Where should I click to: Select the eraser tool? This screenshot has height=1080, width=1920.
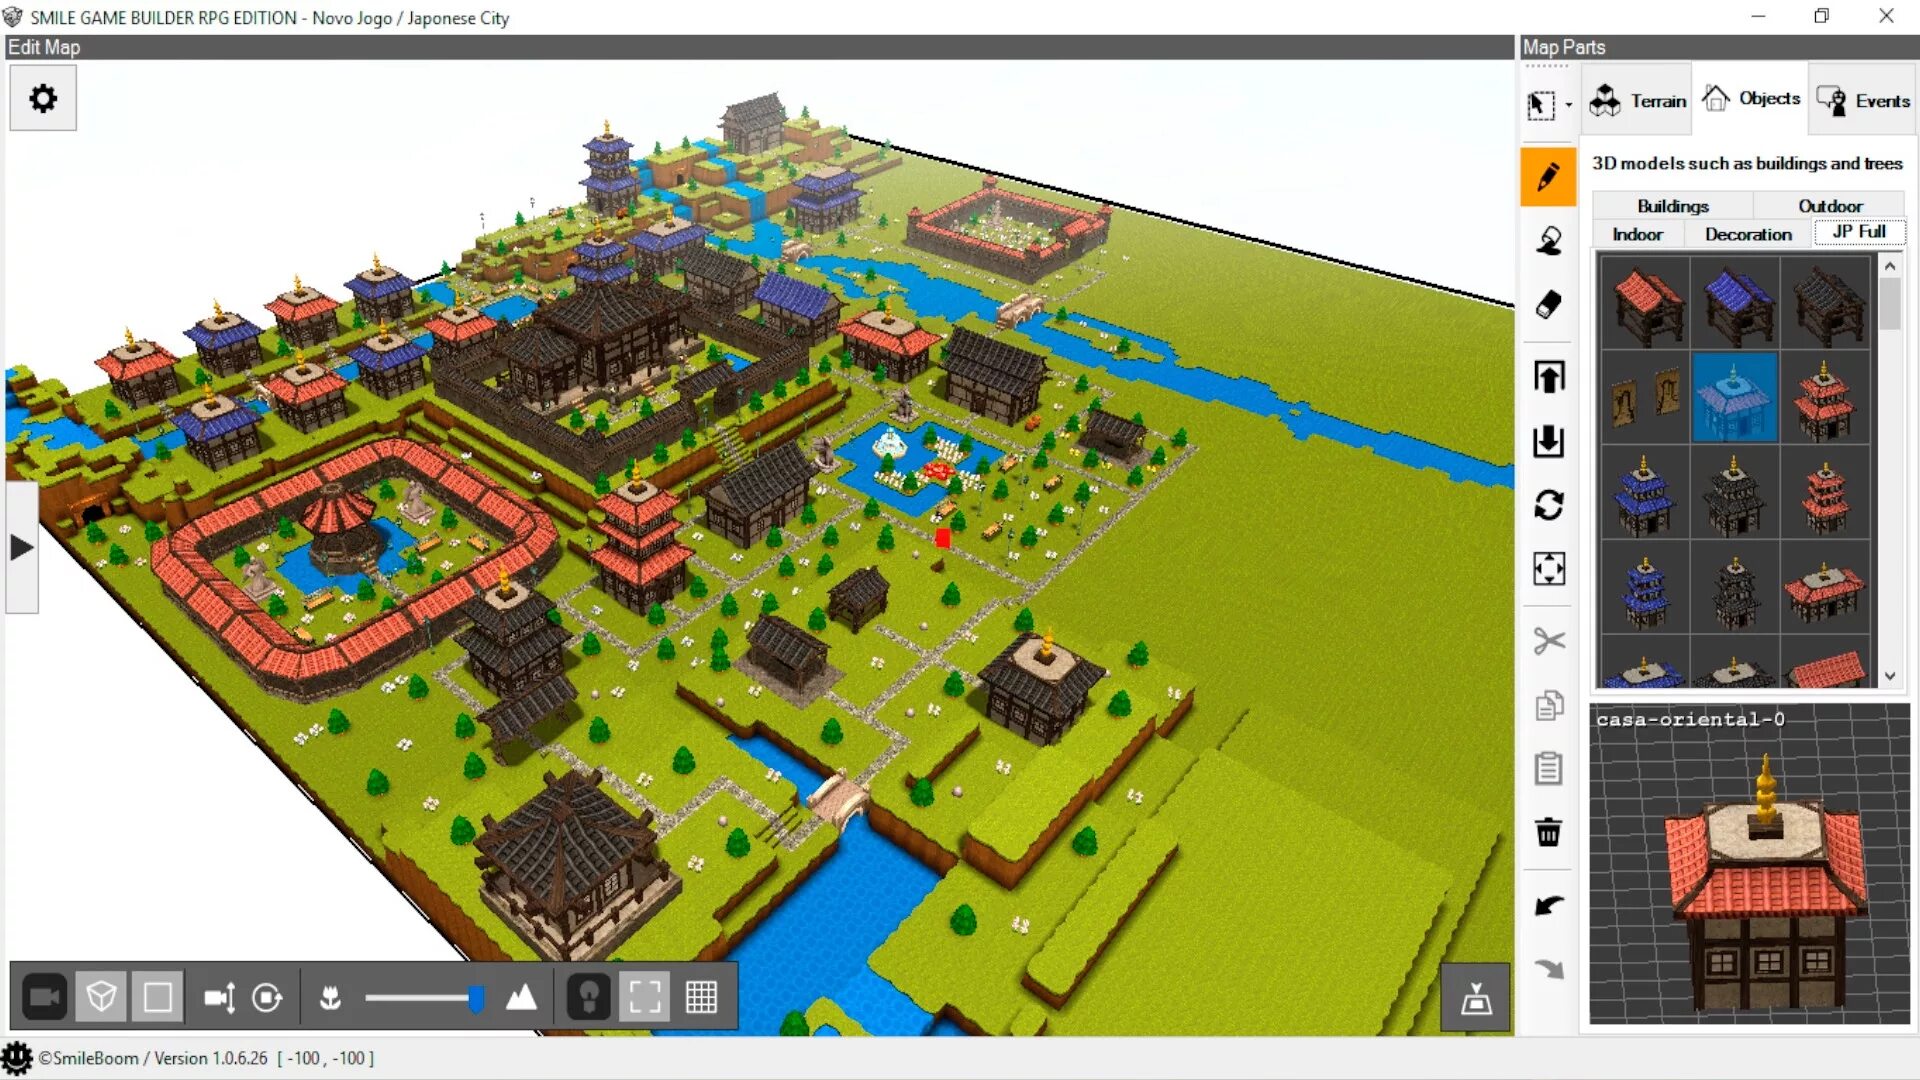click(x=1548, y=304)
